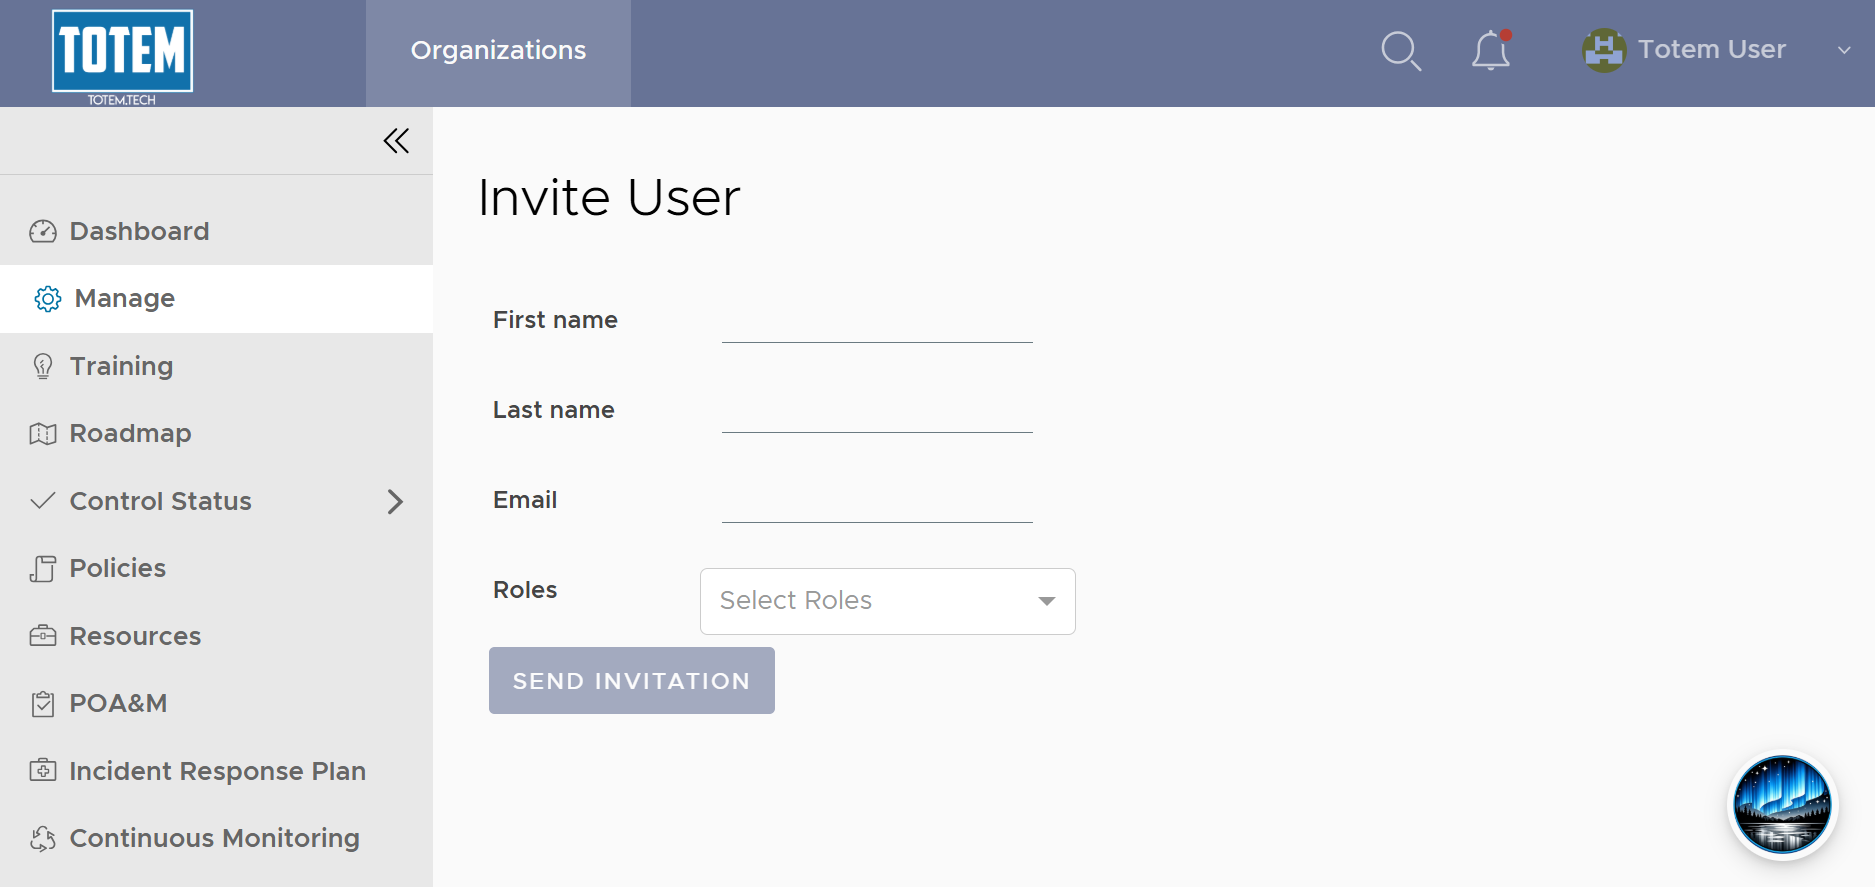Click the search magnifier icon
Viewport: 1875px width, 887px height.
[x=1401, y=51]
